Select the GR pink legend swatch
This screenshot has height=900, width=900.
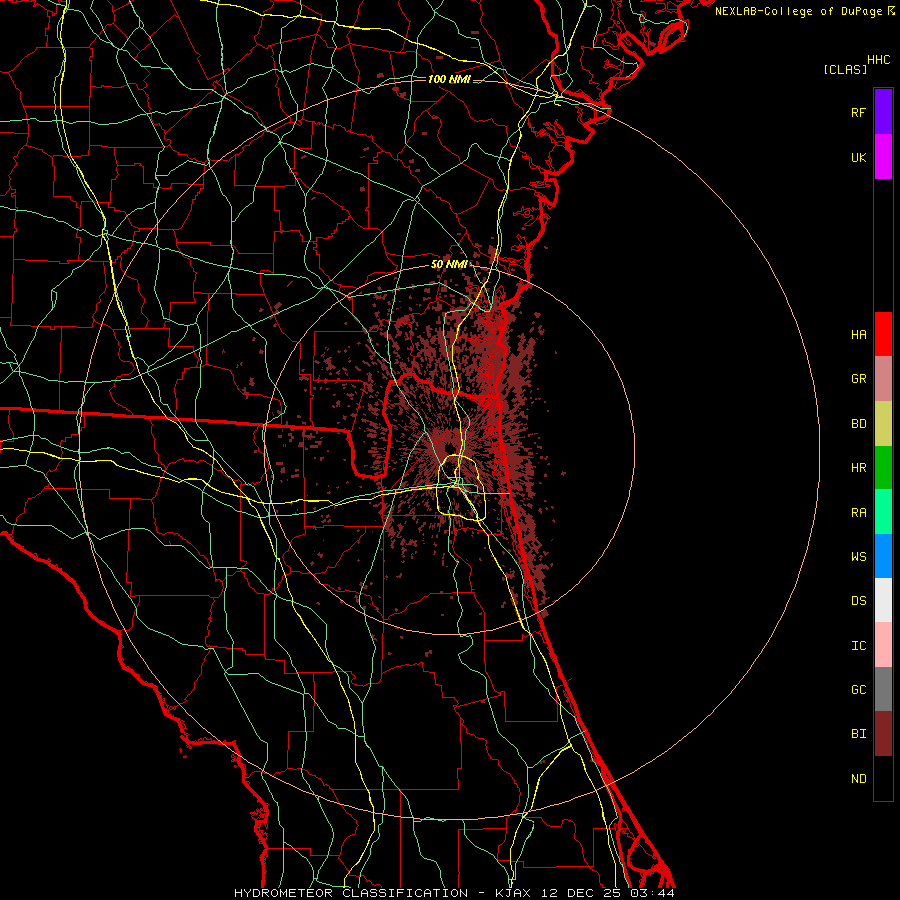tap(883, 379)
